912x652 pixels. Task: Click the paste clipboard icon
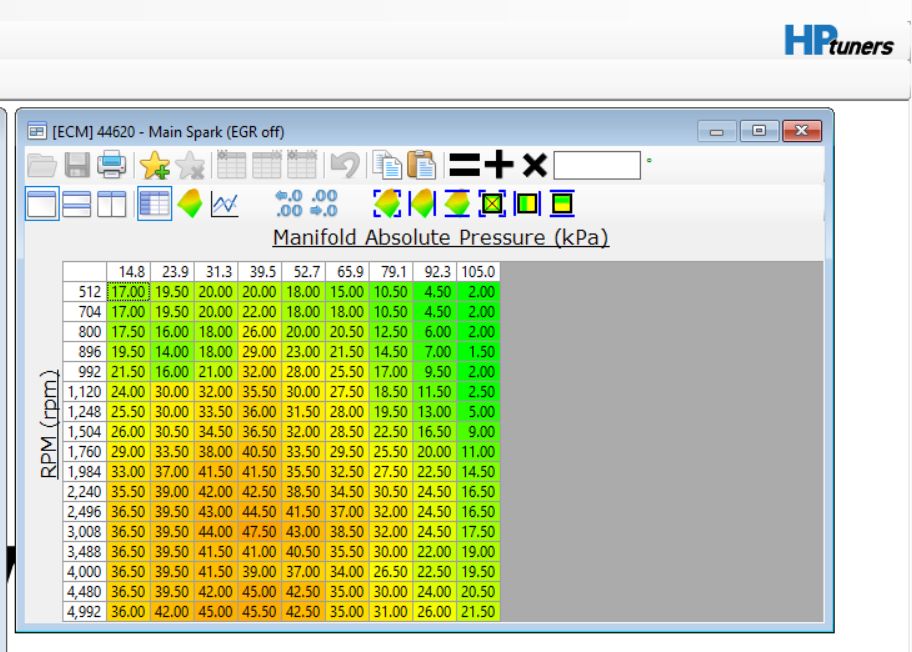(421, 165)
